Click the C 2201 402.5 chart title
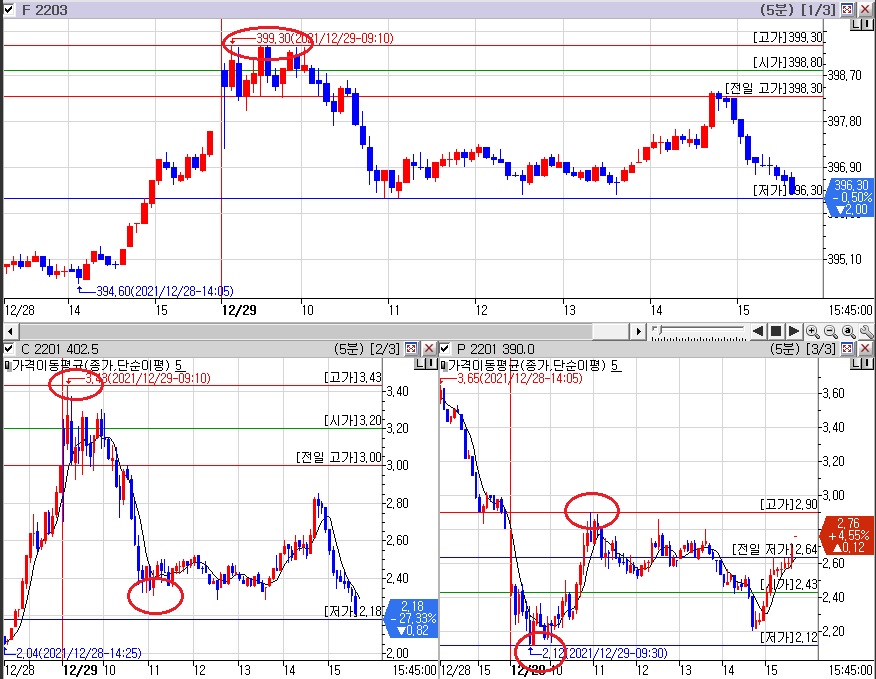This screenshot has width=876, height=679. (59, 349)
